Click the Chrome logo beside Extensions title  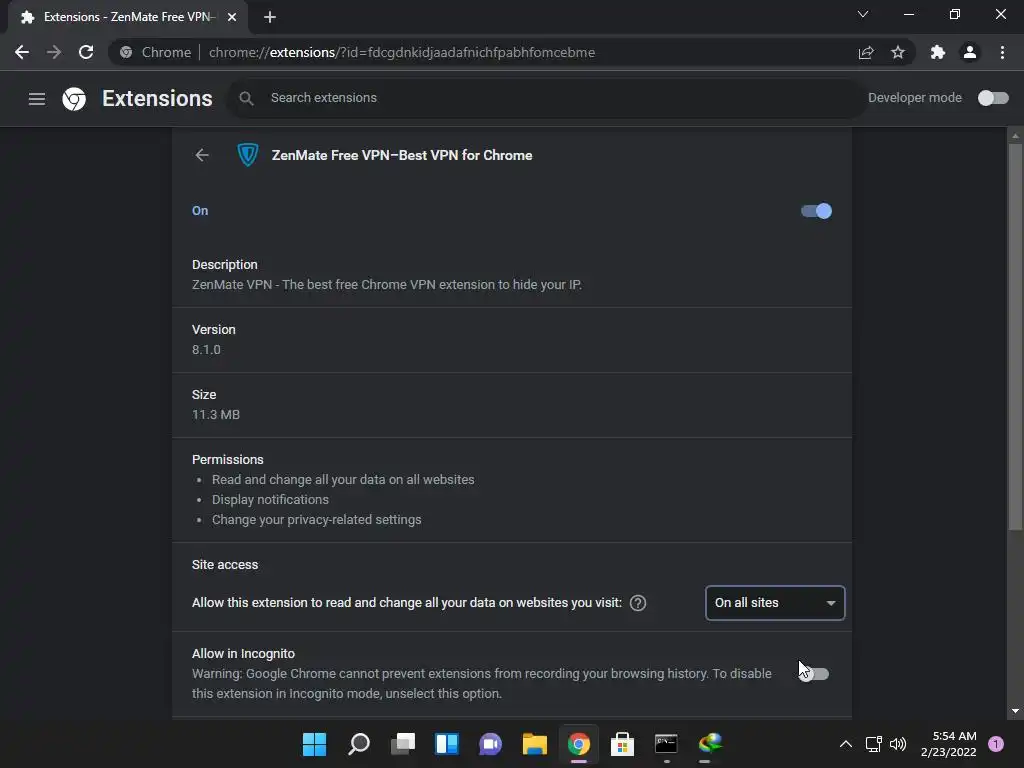(74, 99)
